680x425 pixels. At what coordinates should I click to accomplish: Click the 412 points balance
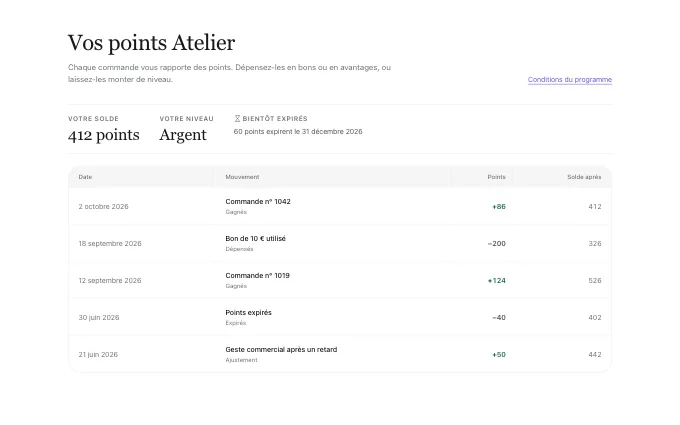tap(104, 135)
